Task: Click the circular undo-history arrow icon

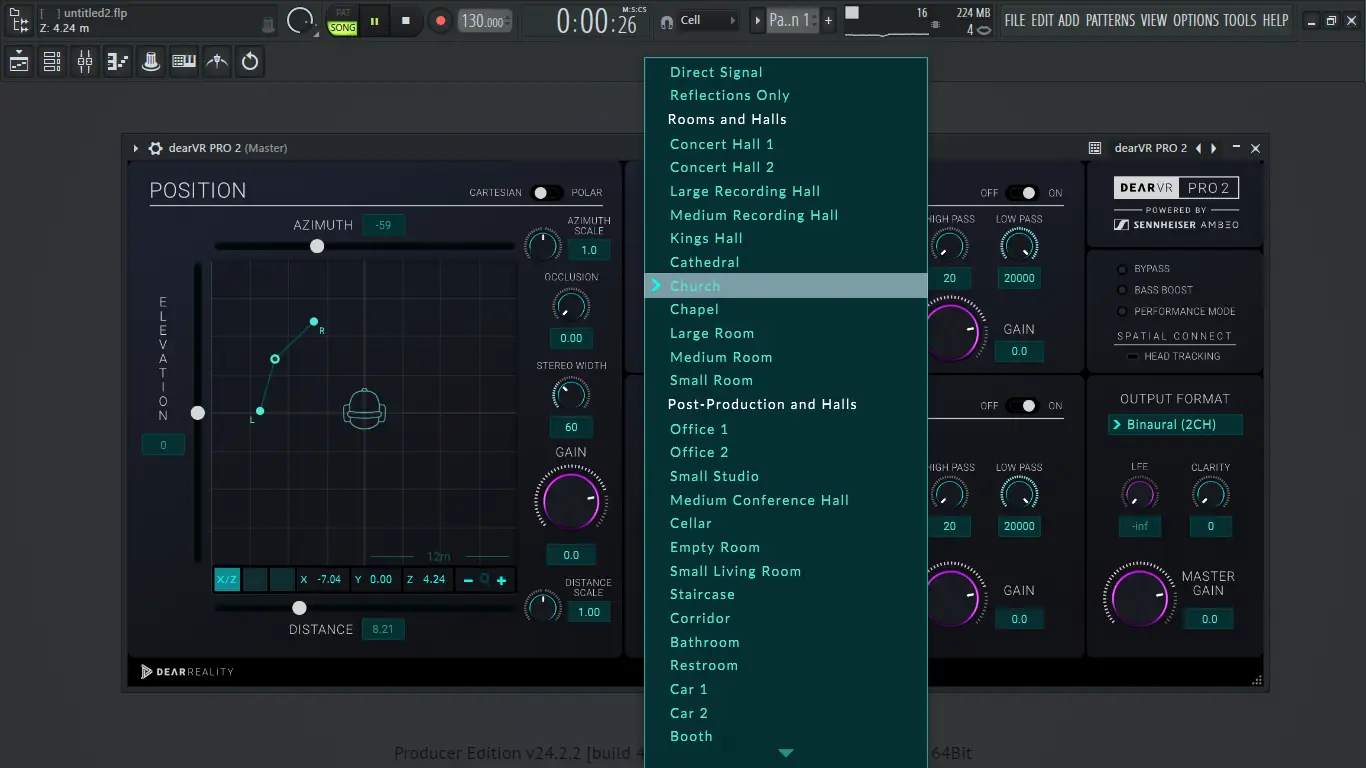Action: tap(250, 62)
